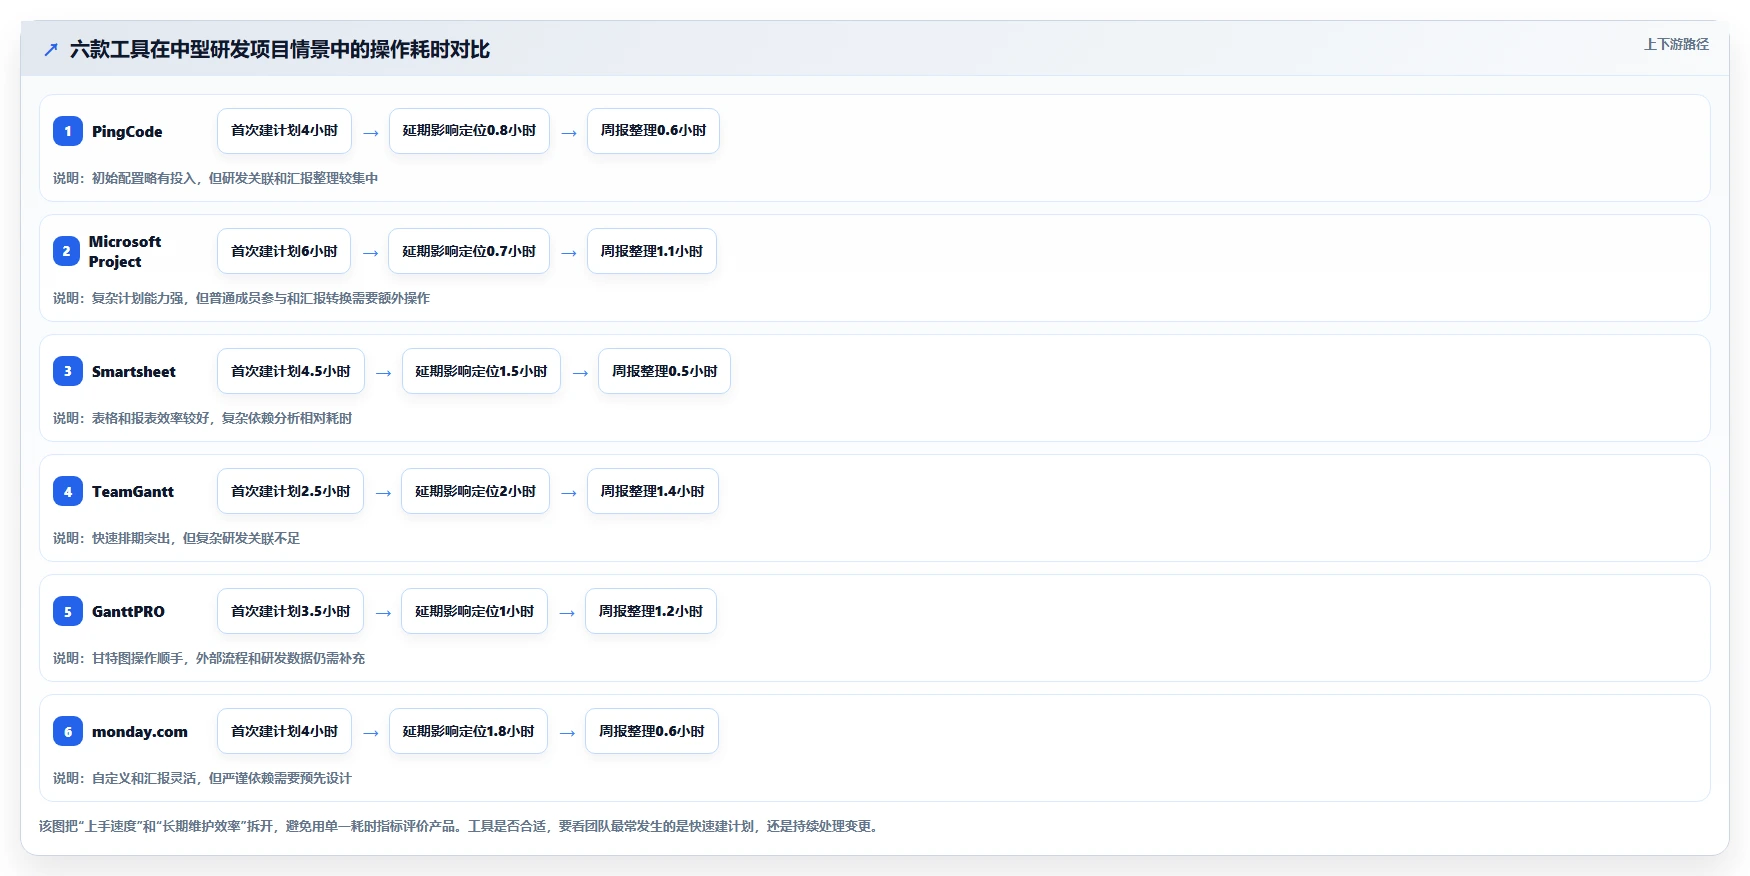This screenshot has width=1750, height=876.
Task: Select monday.com's 周报整理0.6小时 step
Action: pyautogui.click(x=652, y=731)
